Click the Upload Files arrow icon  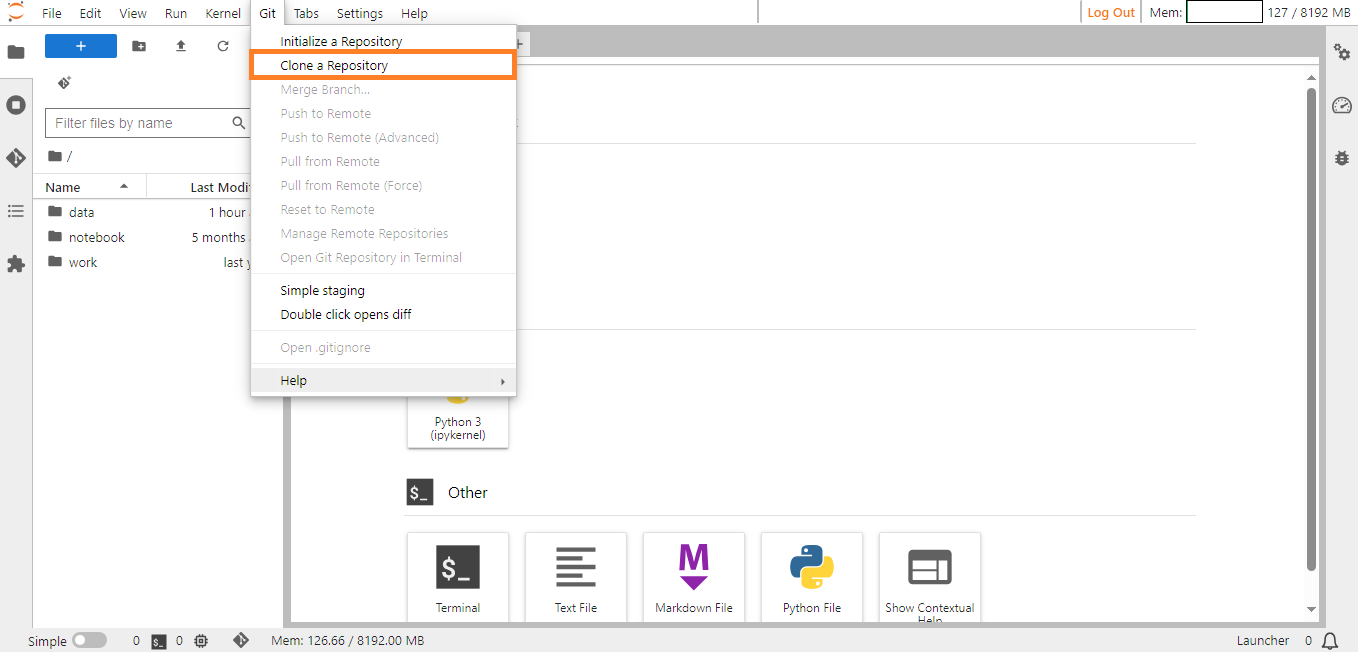pyautogui.click(x=181, y=46)
